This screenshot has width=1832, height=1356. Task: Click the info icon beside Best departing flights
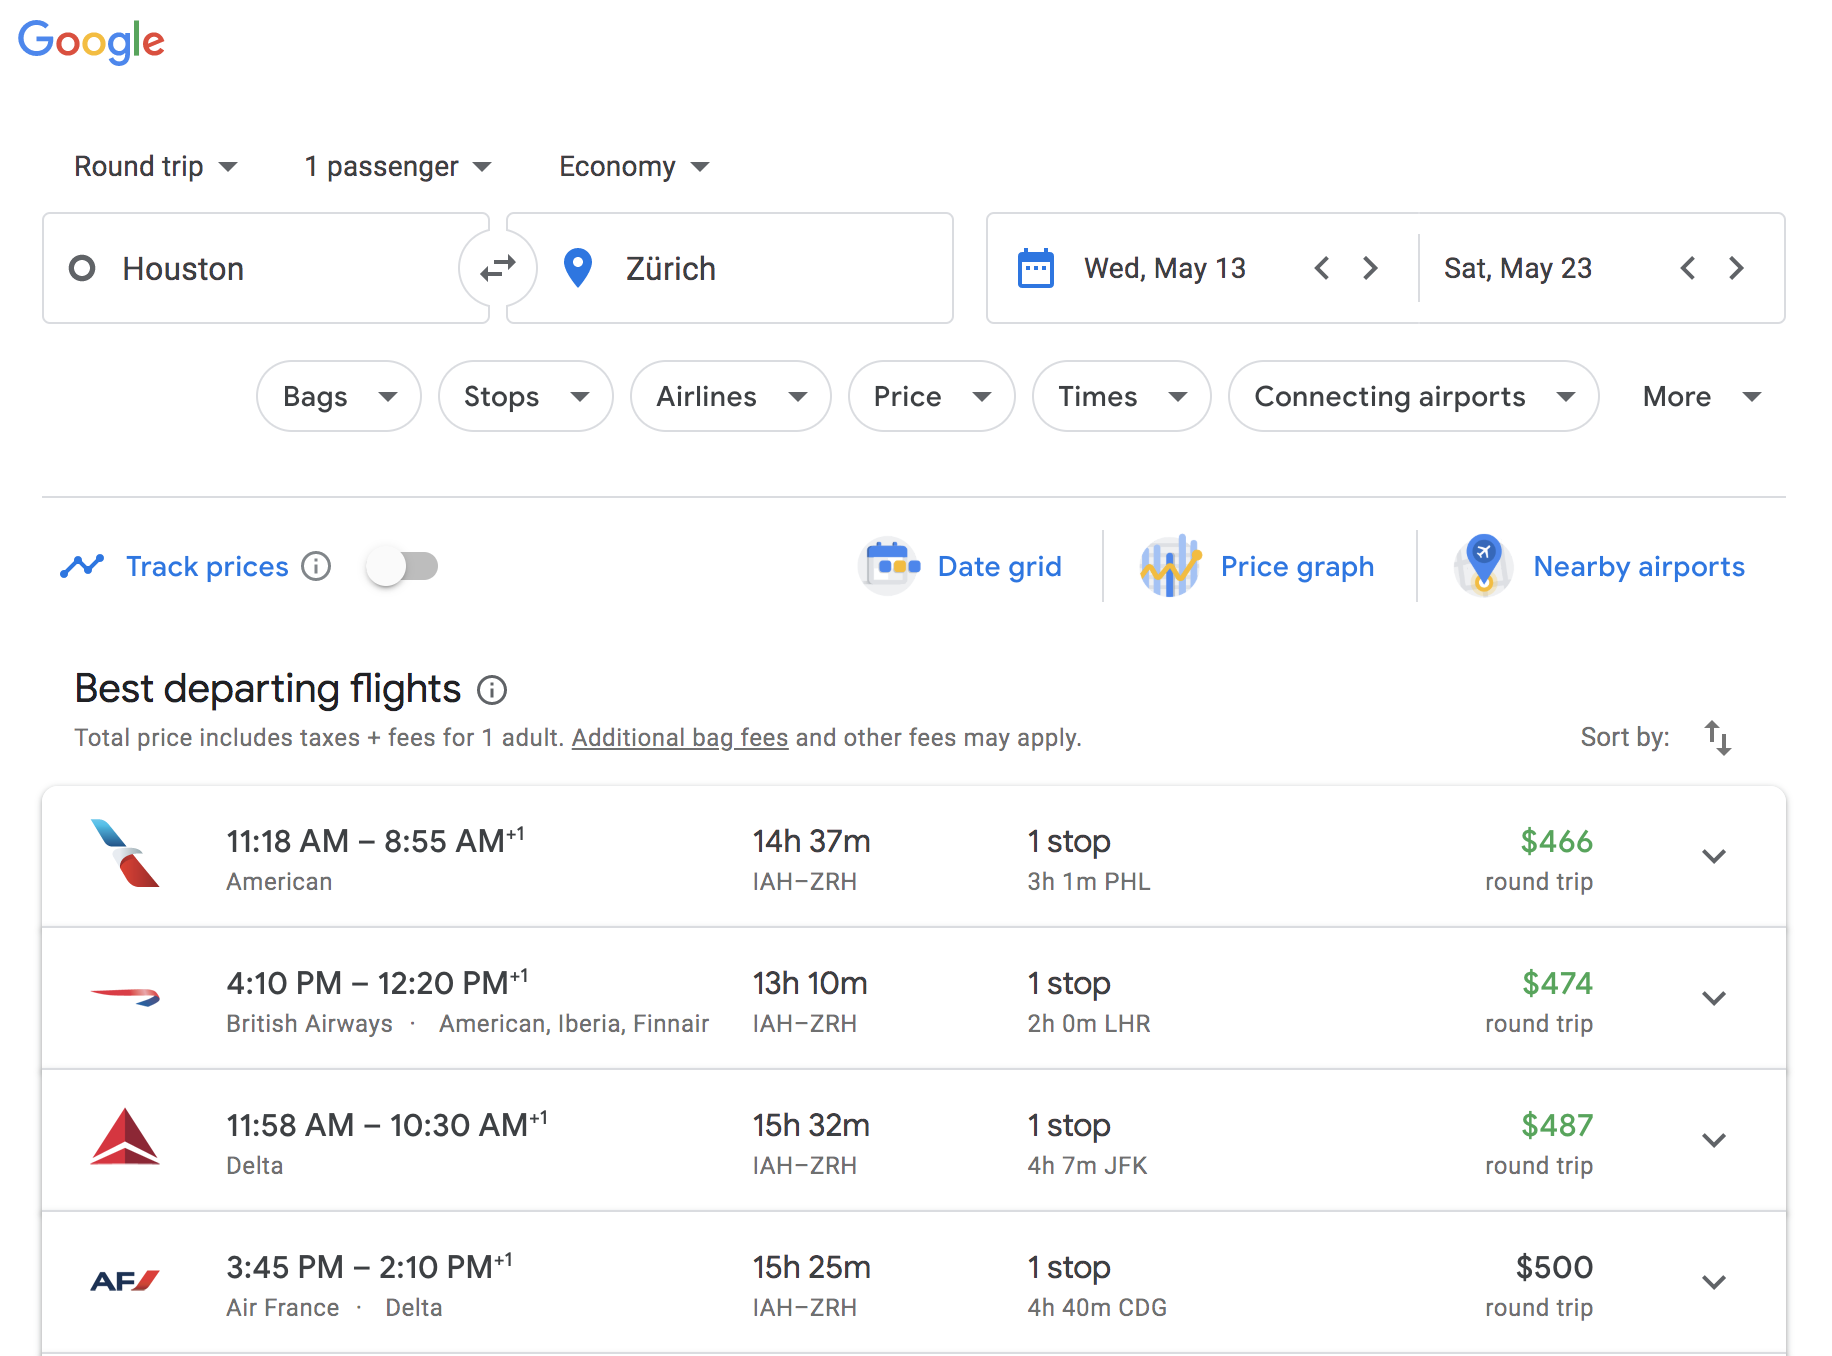pyautogui.click(x=491, y=690)
